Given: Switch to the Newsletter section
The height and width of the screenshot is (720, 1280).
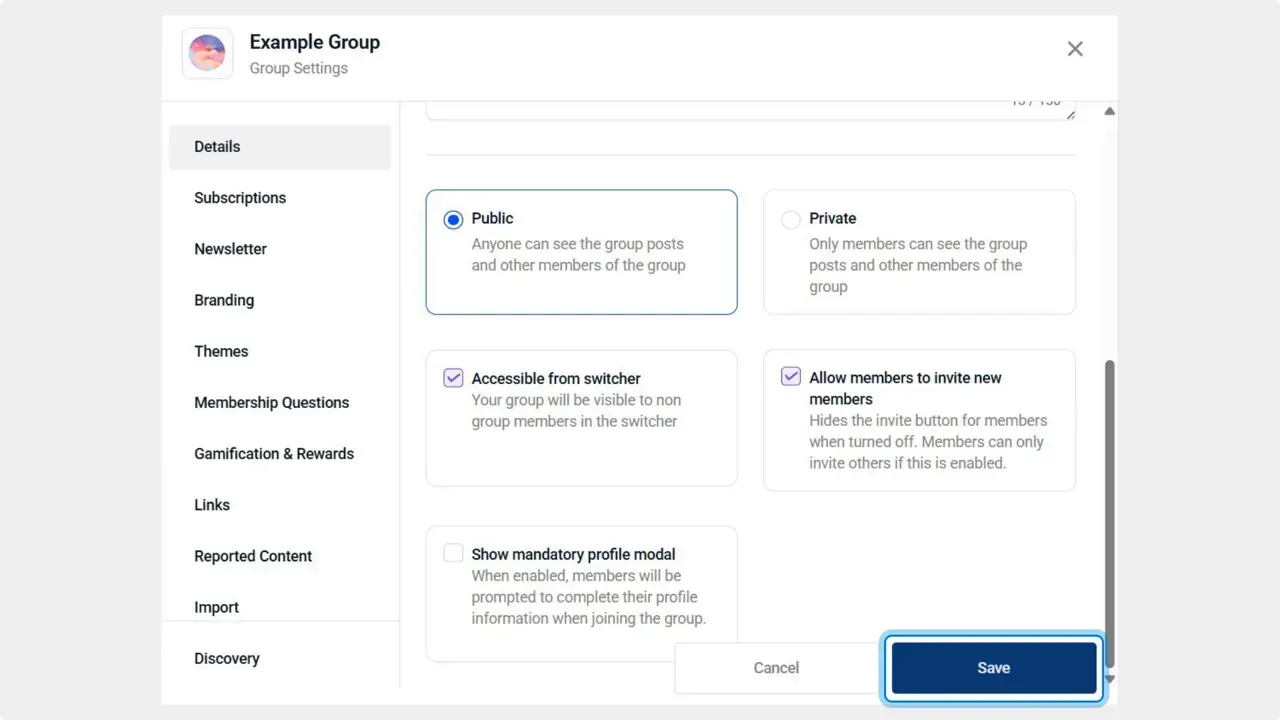Looking at the screenshot, I should (x=230, y=249).
